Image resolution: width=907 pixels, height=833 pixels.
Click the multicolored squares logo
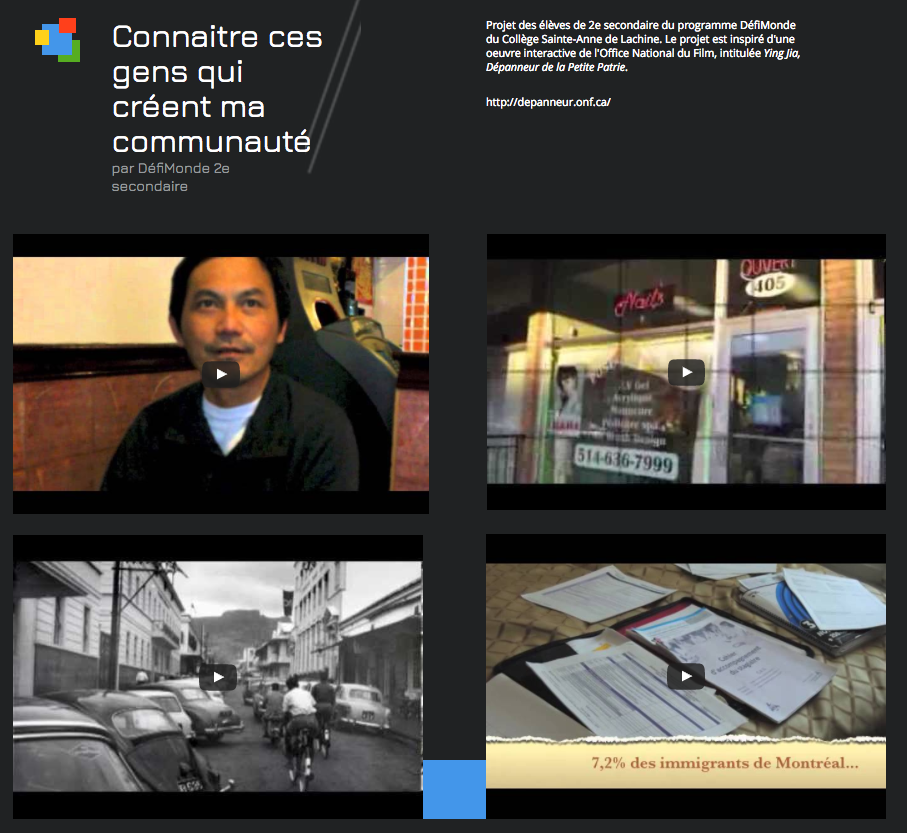point(57,40)
